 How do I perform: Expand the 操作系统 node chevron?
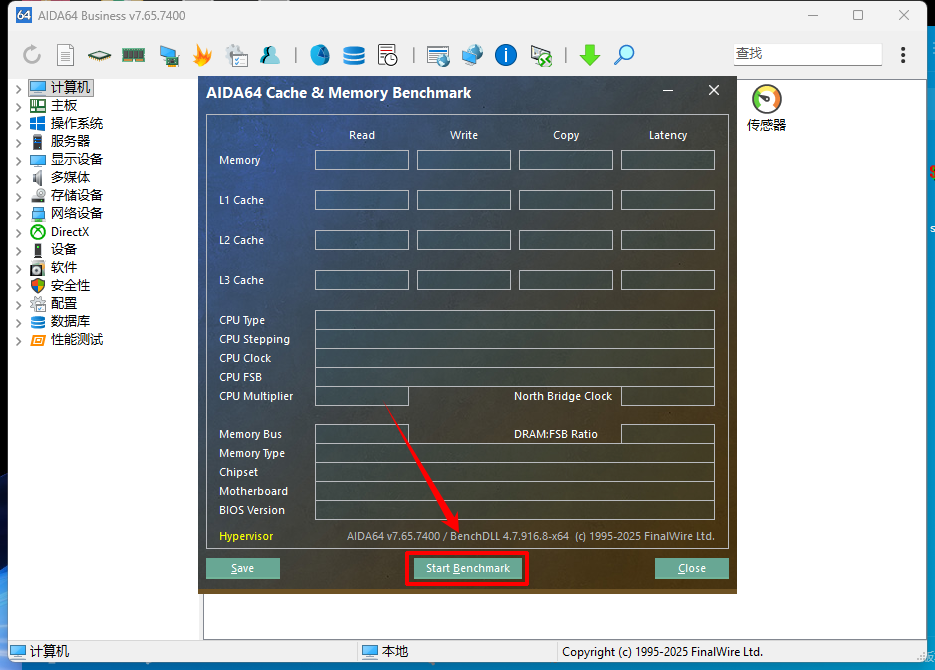(x=18, y=125)
